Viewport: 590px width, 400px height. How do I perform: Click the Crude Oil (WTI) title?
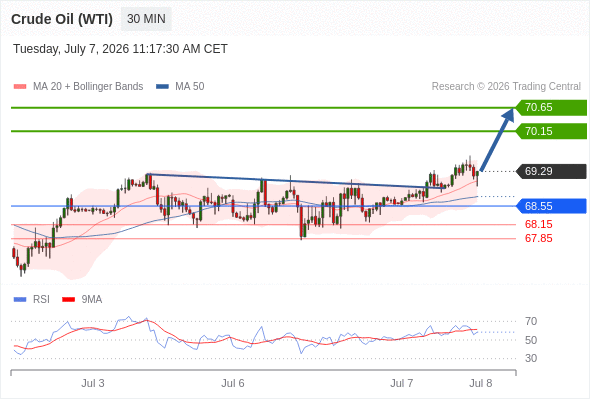tap(62, 19)
